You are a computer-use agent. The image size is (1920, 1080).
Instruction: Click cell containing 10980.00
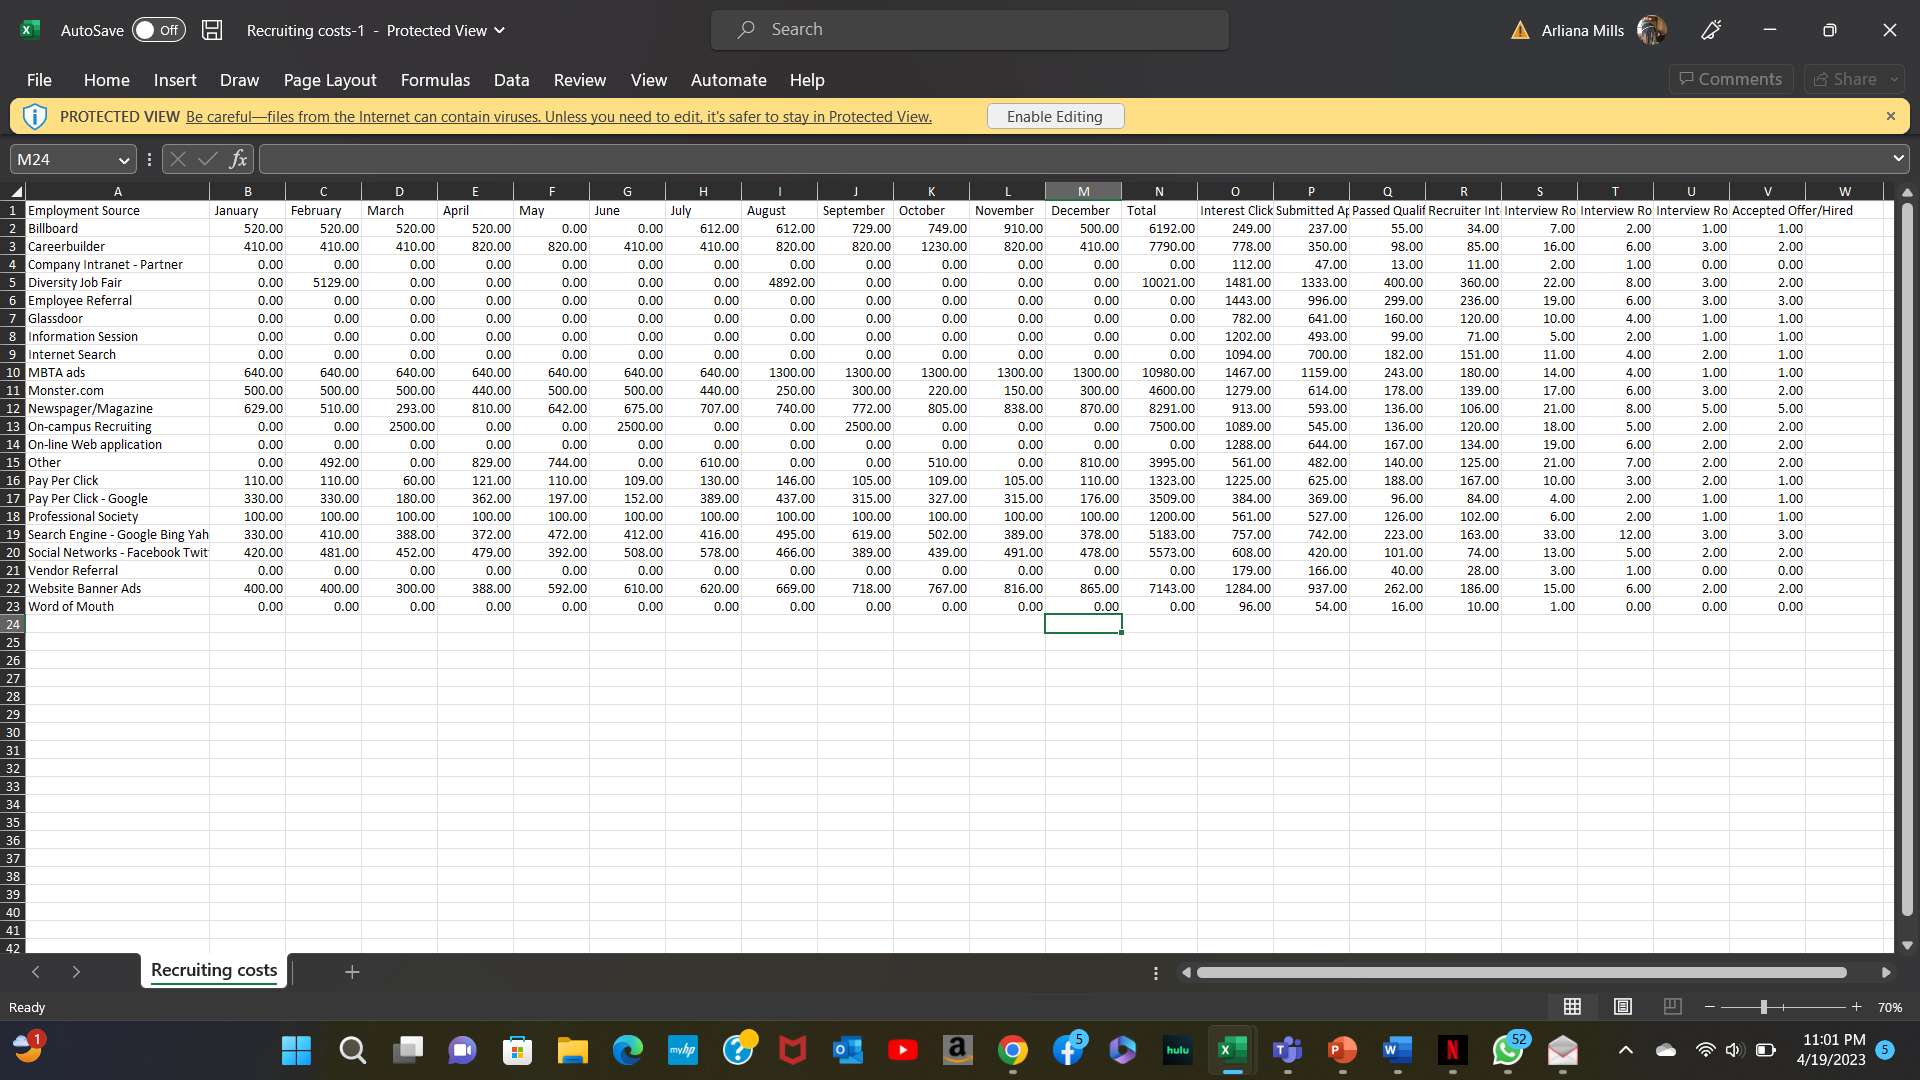pyautogui.click(x=1159, y=372)
